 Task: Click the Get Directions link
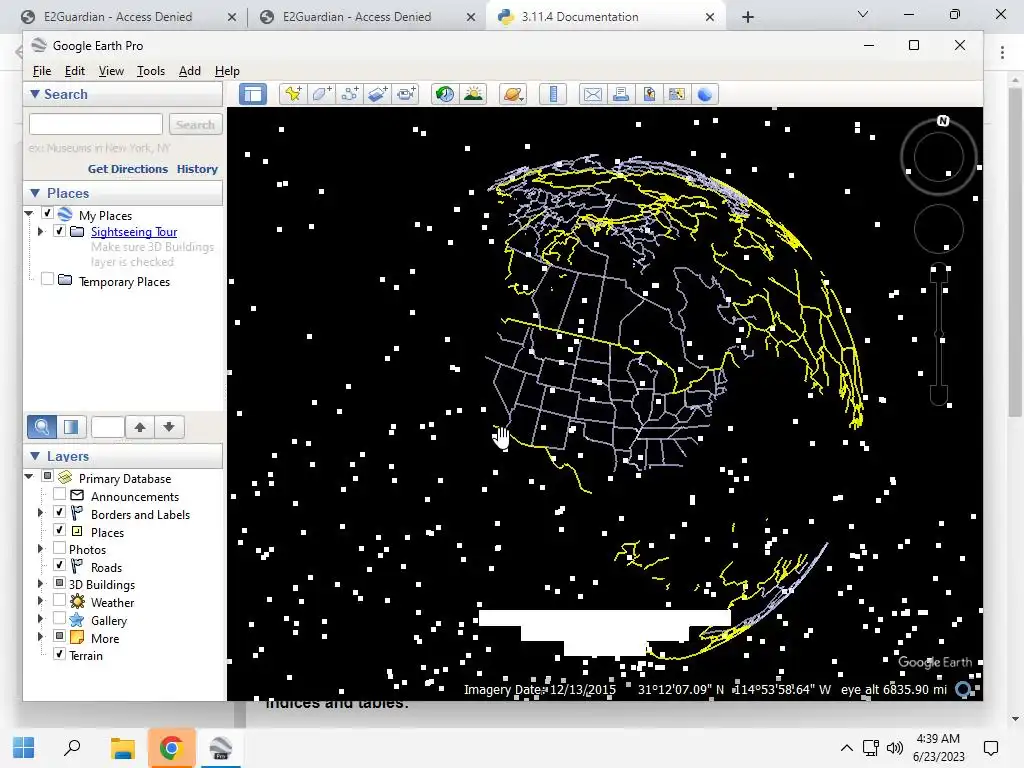tap(128, 168)
